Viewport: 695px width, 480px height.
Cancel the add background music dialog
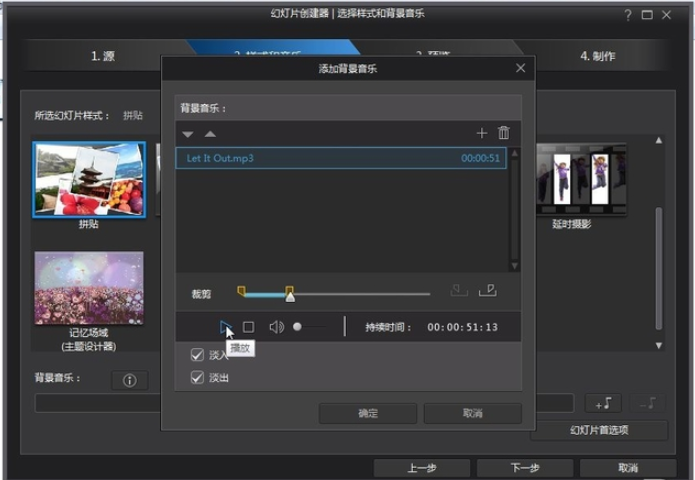point(472,413)
